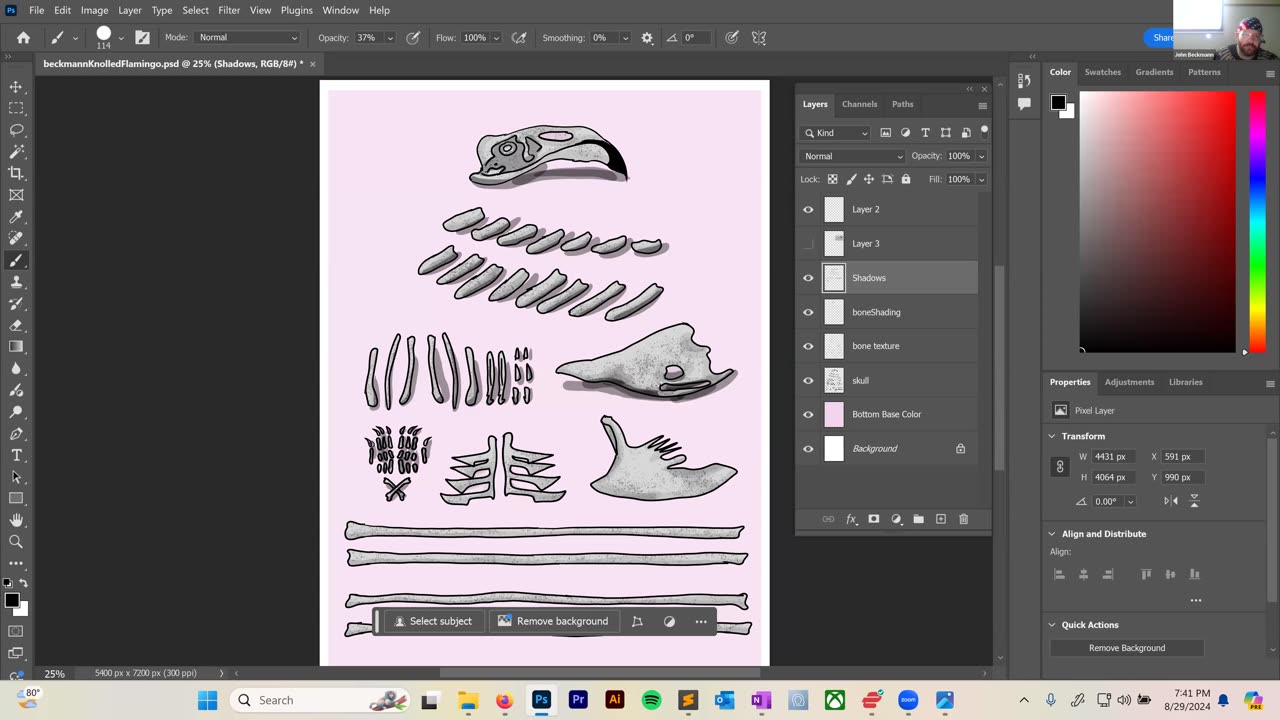Toggle the layer filter on/off switch
1280x720 pixels.
[x=984, y=131]
